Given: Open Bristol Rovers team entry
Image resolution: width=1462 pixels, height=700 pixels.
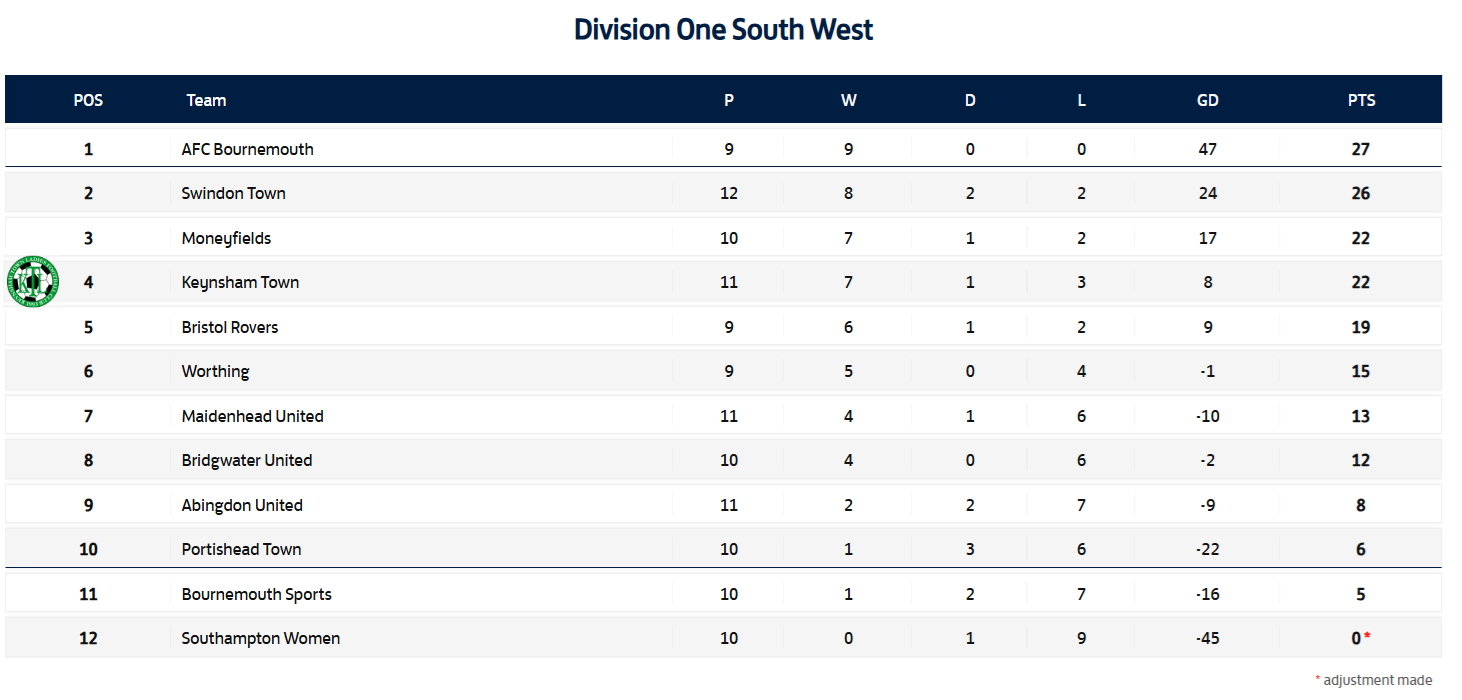Looking at the screenshot, I should click(230, 327).
